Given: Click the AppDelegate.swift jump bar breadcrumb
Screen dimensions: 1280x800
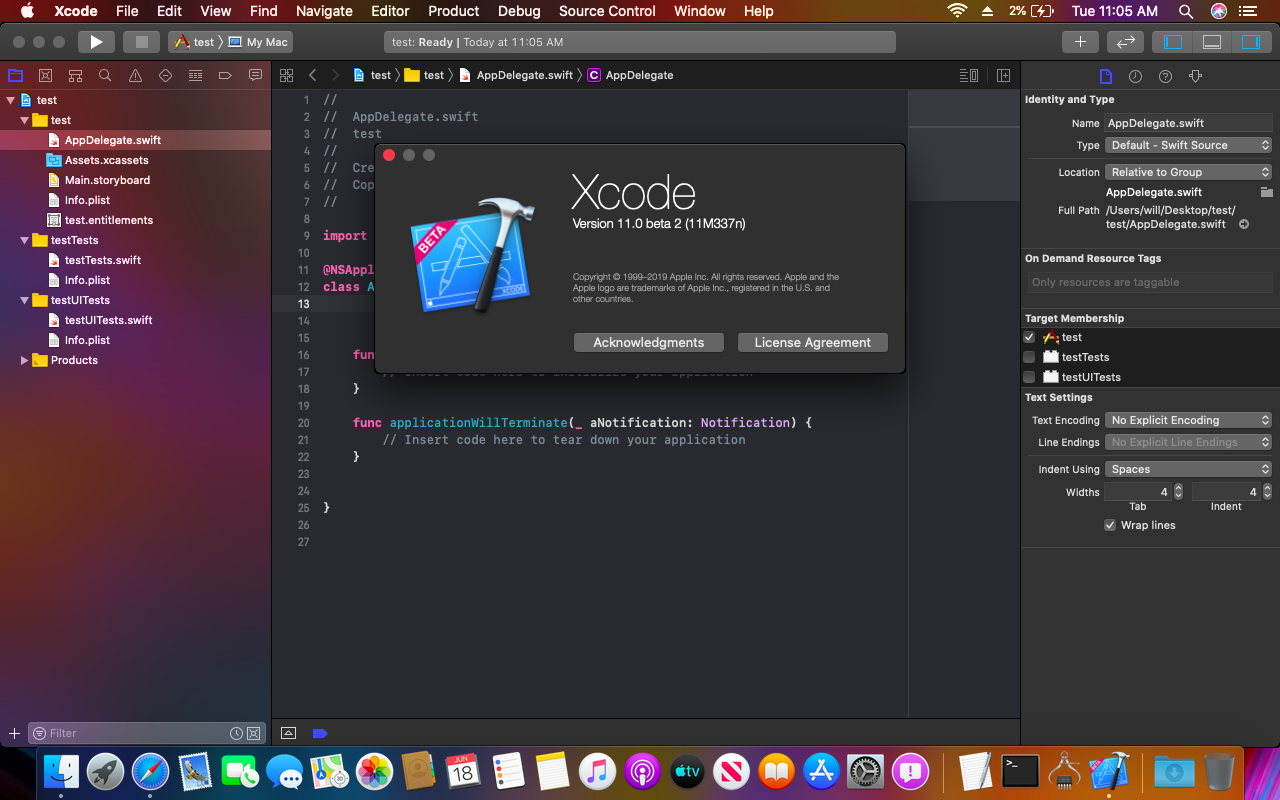Looking at the screenshot, I should click(516, 75).
